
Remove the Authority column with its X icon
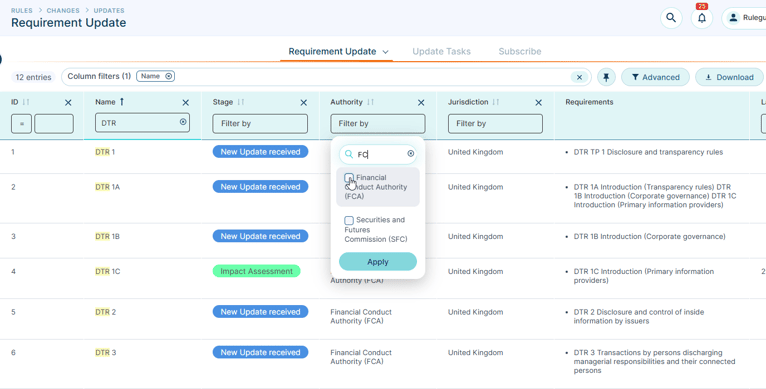click(x=421, y=103)
